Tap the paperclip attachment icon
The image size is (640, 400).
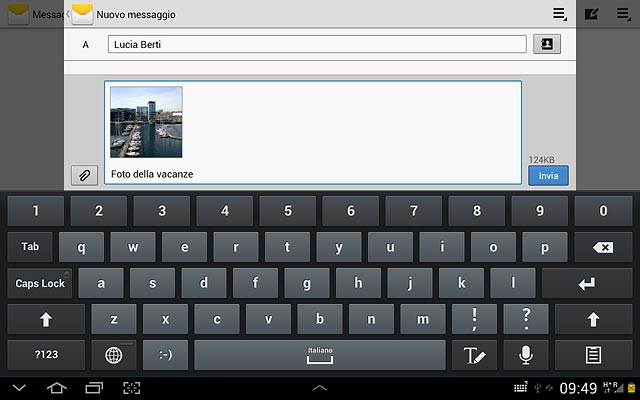[84, 176]
